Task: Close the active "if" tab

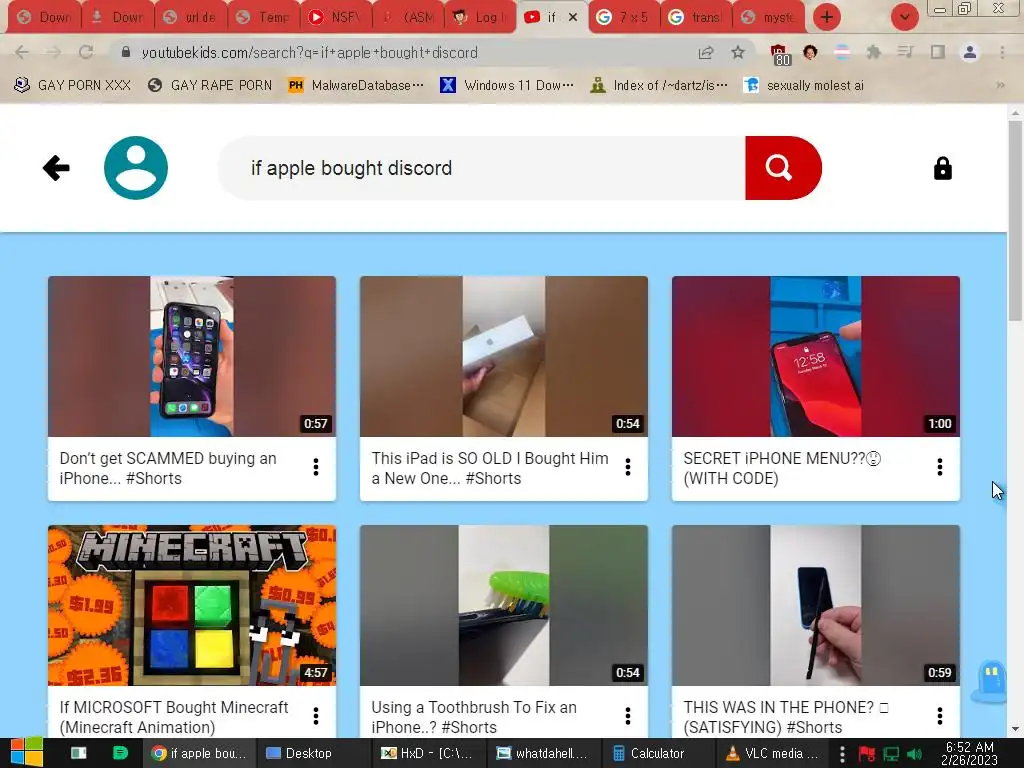Action: (x=573, y=17)
